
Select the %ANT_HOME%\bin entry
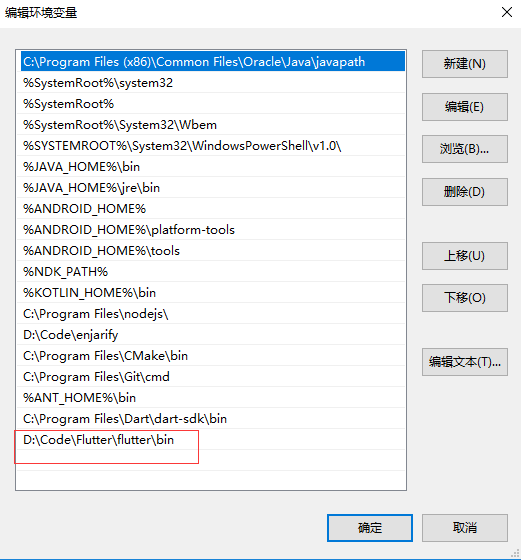(x=211, y=398)
